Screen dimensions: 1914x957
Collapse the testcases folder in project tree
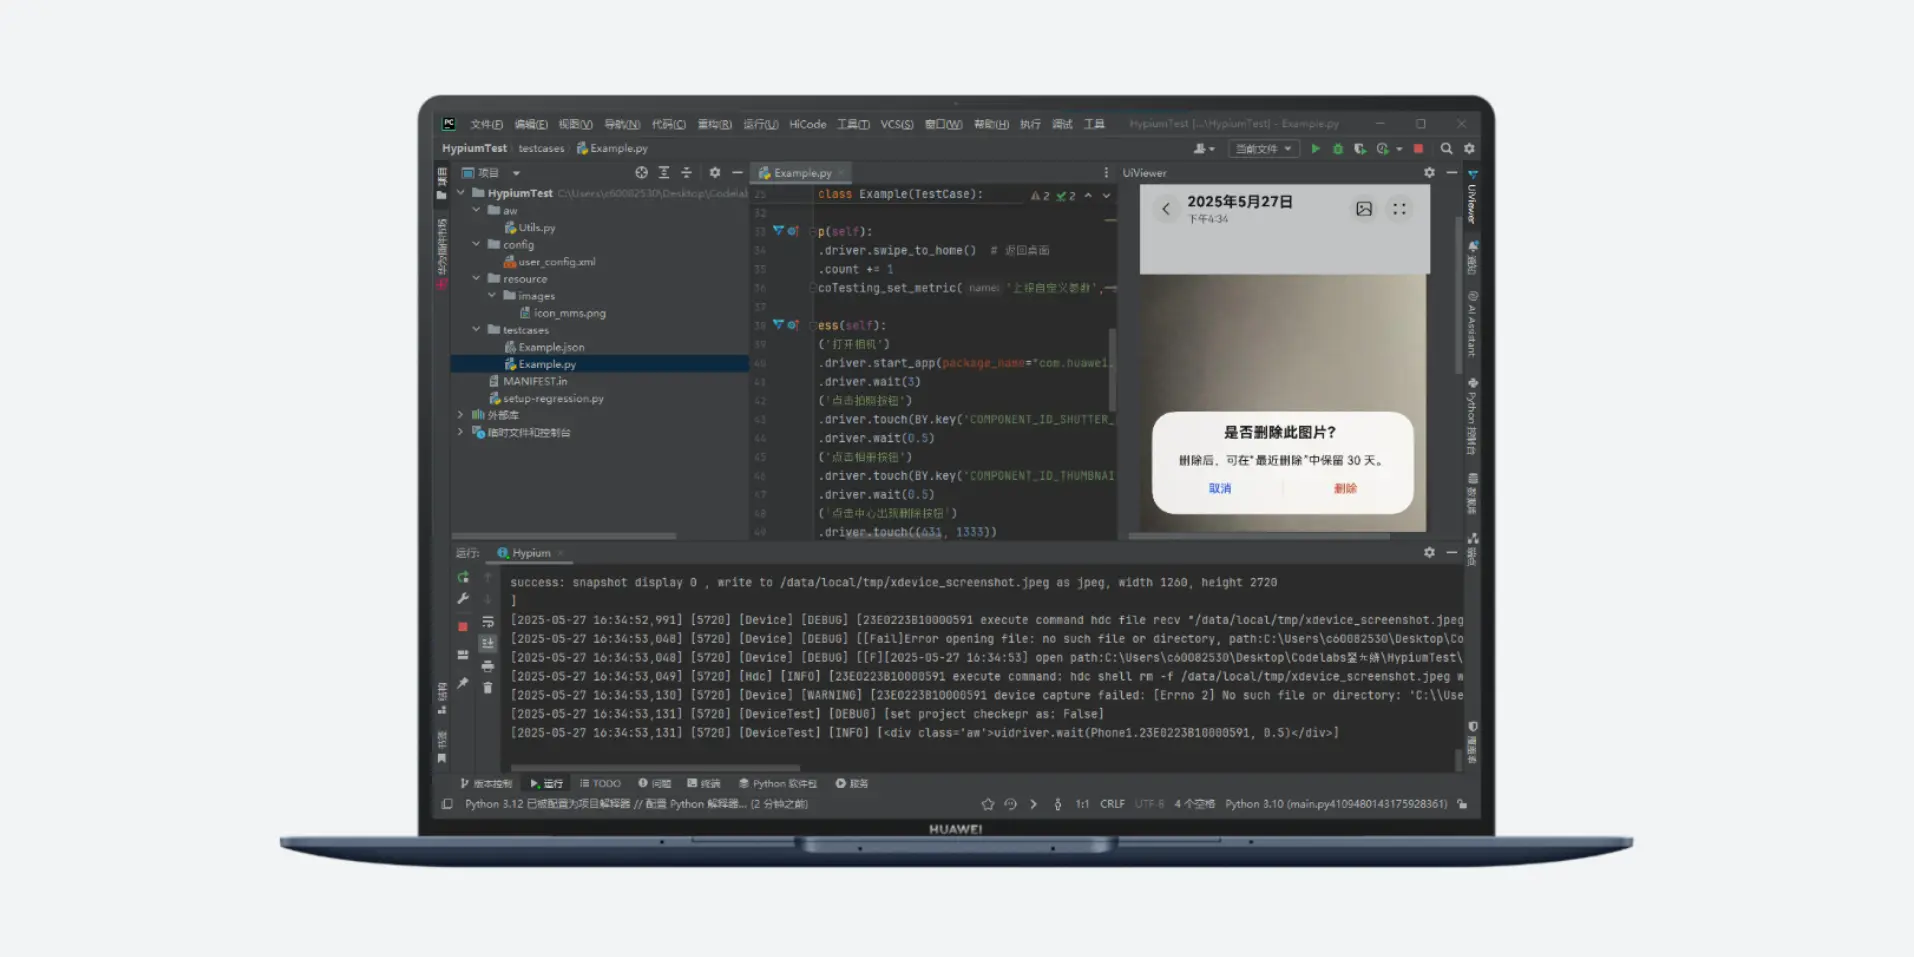tap(477, 330)
